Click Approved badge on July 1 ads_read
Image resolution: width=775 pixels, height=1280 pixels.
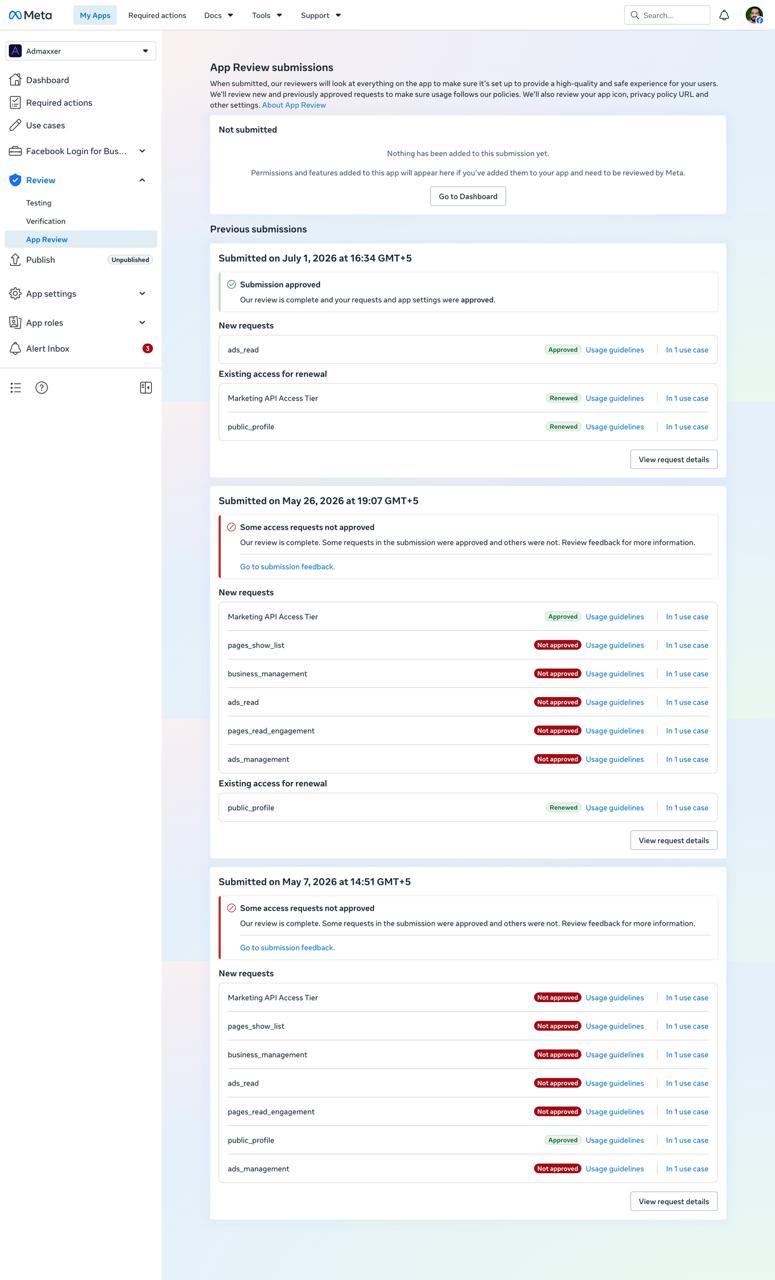(563, 350)
